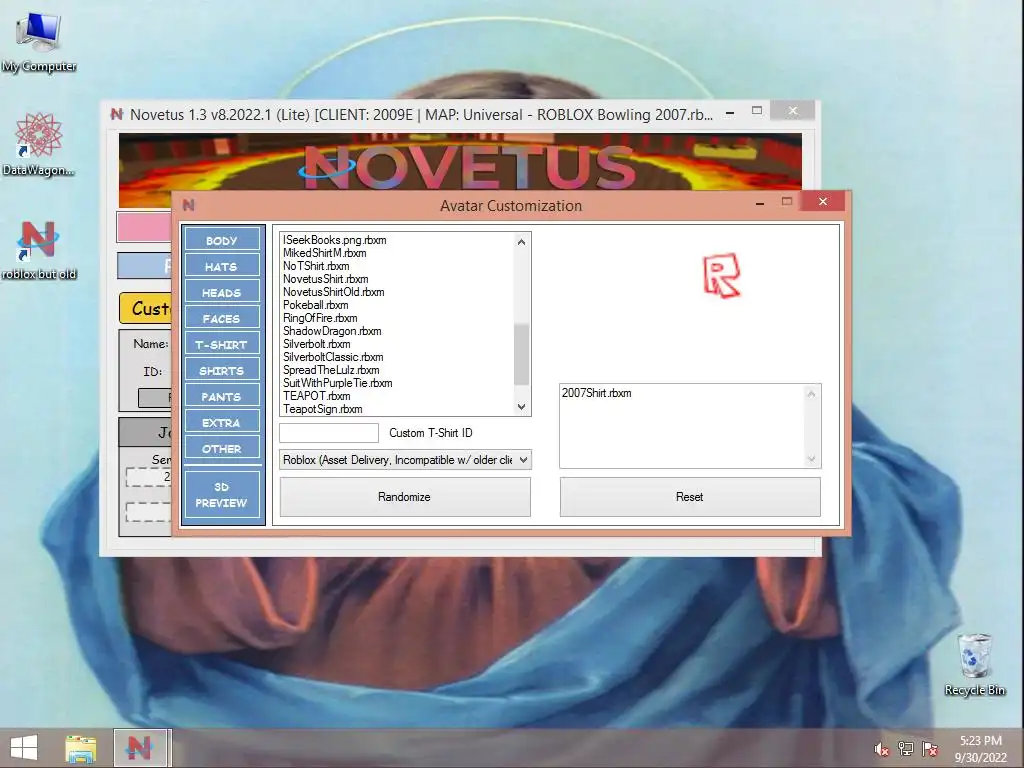Select Pokeball.rbxm in the list
The image size is (1024, 768).
click(x=315, y=305)
